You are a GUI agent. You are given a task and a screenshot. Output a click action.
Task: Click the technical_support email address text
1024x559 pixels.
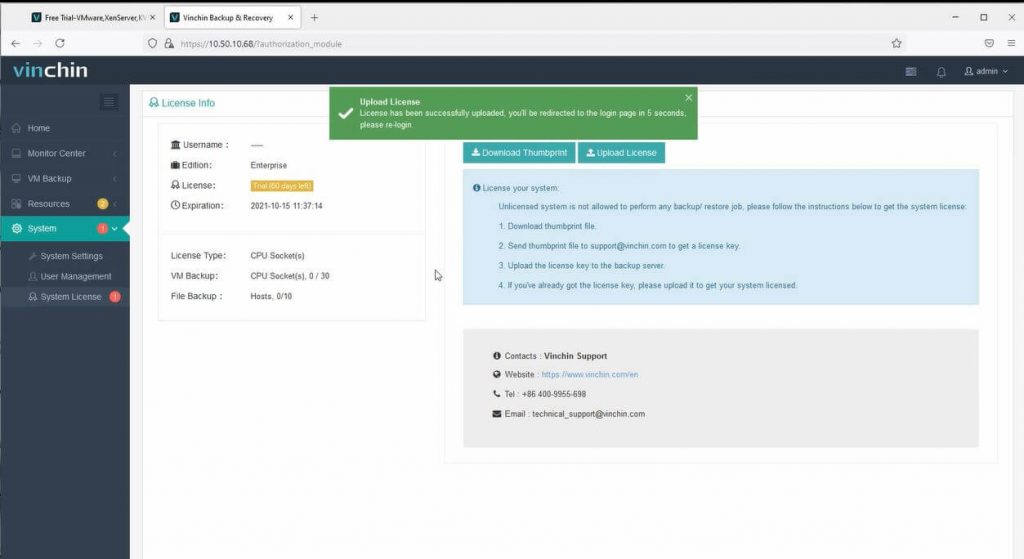pyautogui.click(x=588, y=414)
